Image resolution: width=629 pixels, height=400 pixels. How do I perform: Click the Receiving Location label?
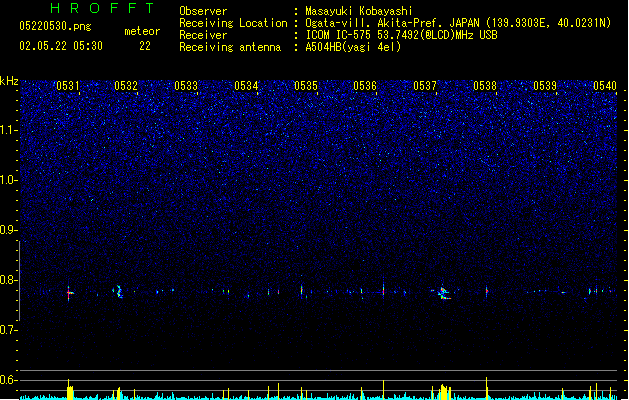point(233,23)
